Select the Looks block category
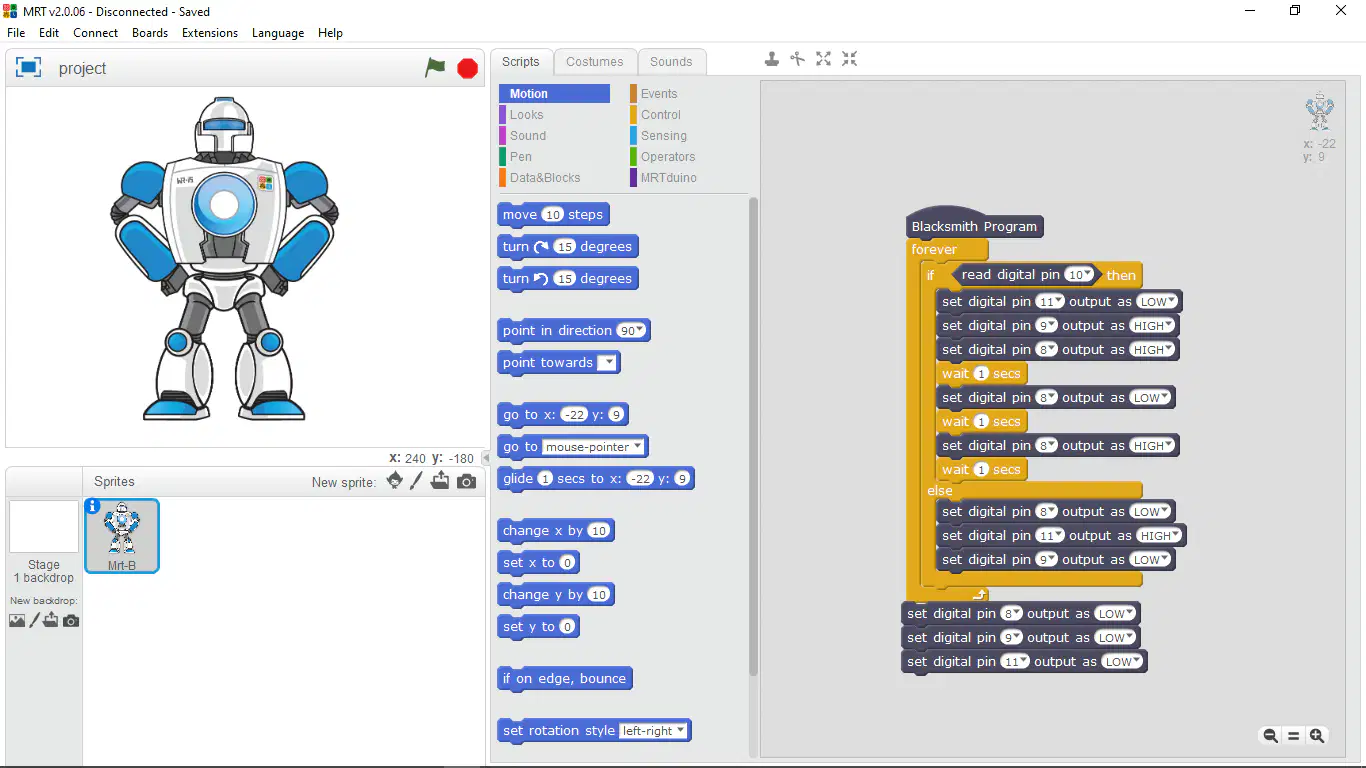1366x768 pixels. click(x=526, y=115)
